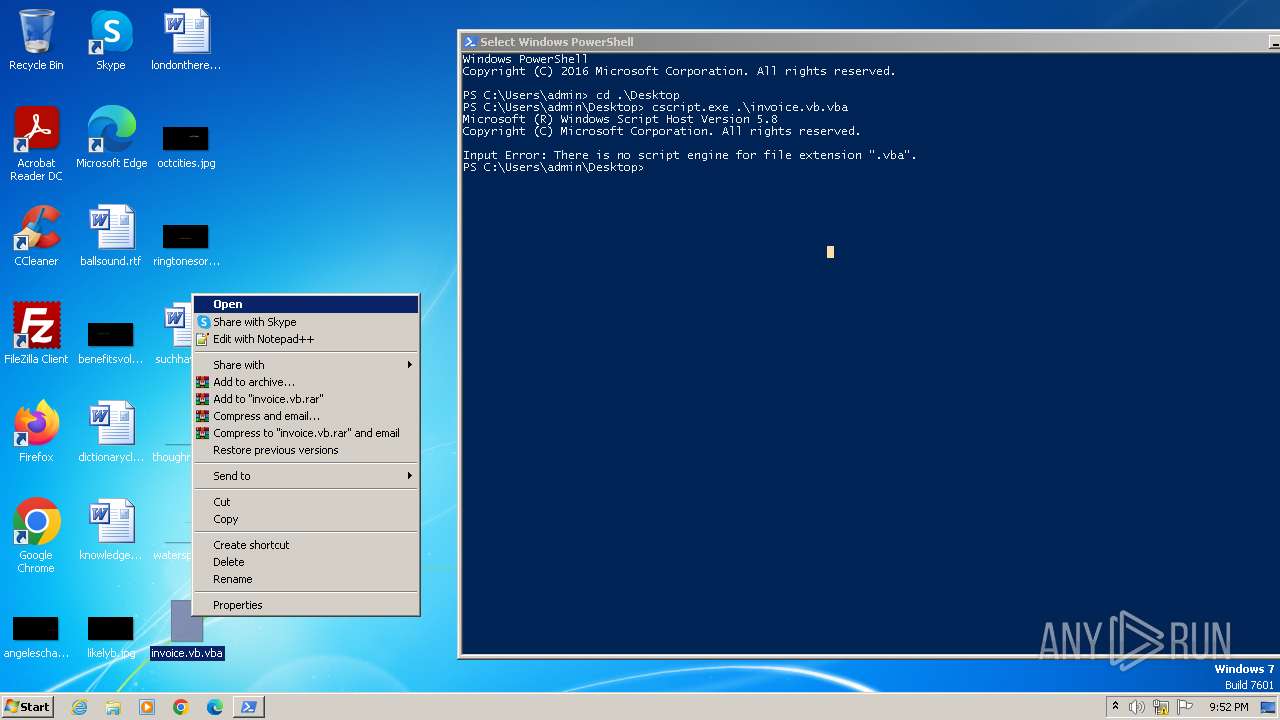Click the cscript.exe command line in PowerShell
Viewport: 1280px width, 720px height.
pyautogui.click(x=655, y=107)
